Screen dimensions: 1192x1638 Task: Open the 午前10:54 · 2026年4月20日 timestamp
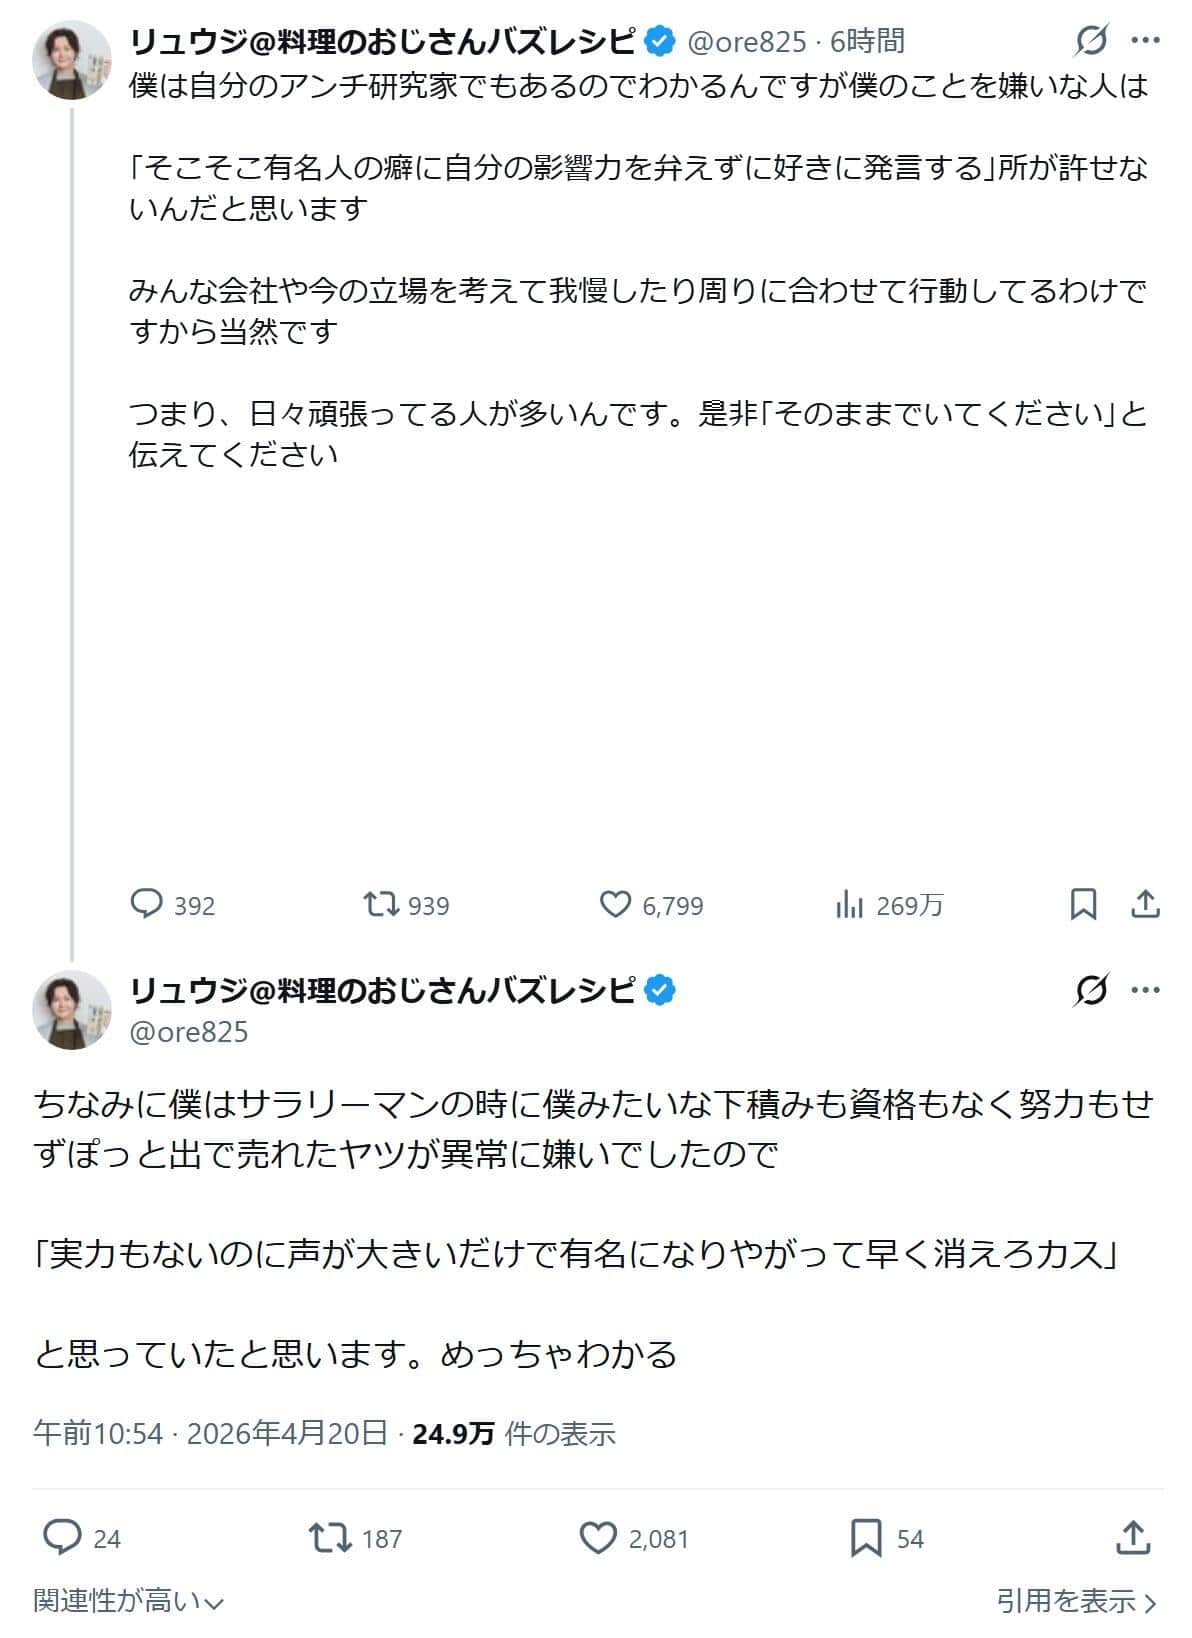(210, 1433)
